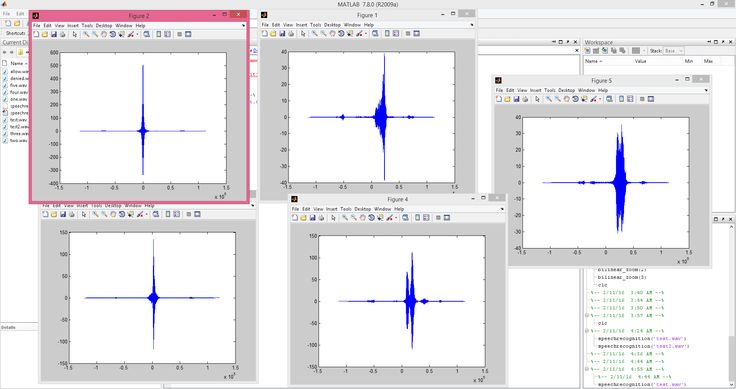Click the Print icon in Figure 2
This screenshot has width=736, height=389.
click(x=62, y=34)
